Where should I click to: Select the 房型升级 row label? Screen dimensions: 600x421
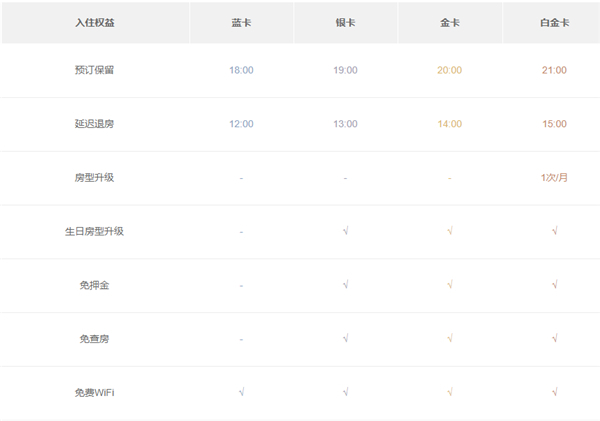pyautogui.click(x=94, y=178)
